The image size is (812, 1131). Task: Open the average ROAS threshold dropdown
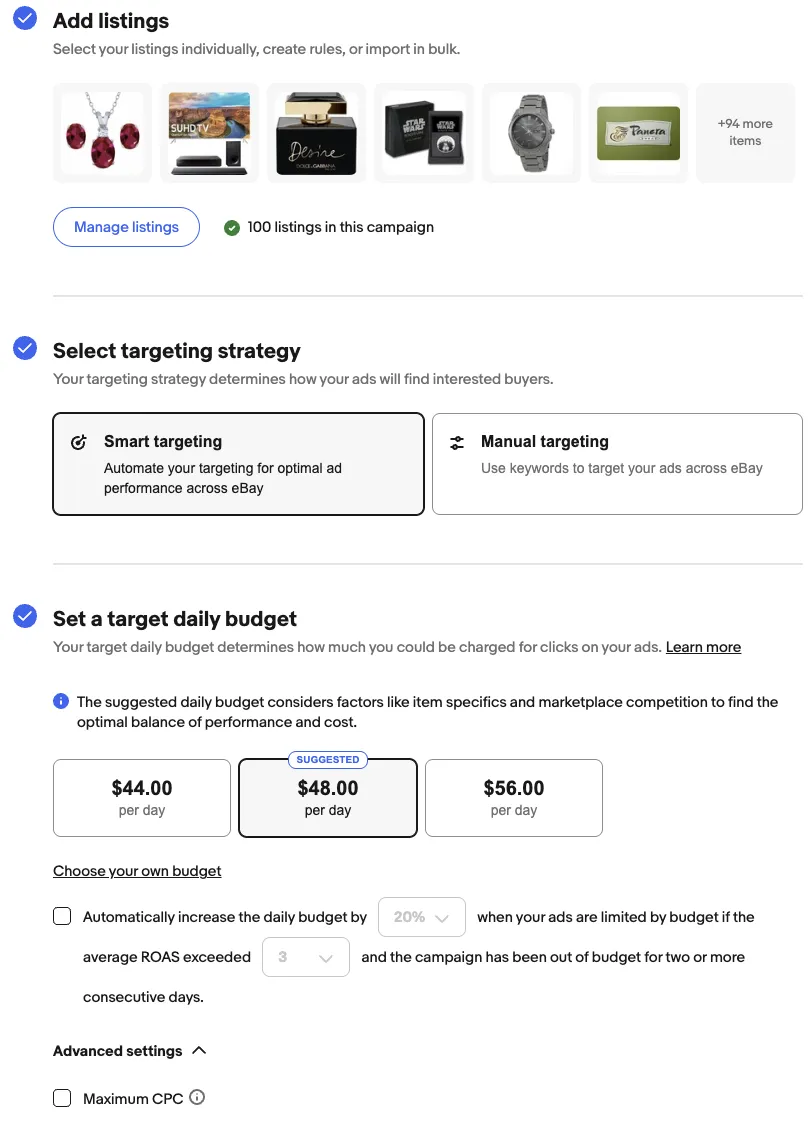coord(305,957)
